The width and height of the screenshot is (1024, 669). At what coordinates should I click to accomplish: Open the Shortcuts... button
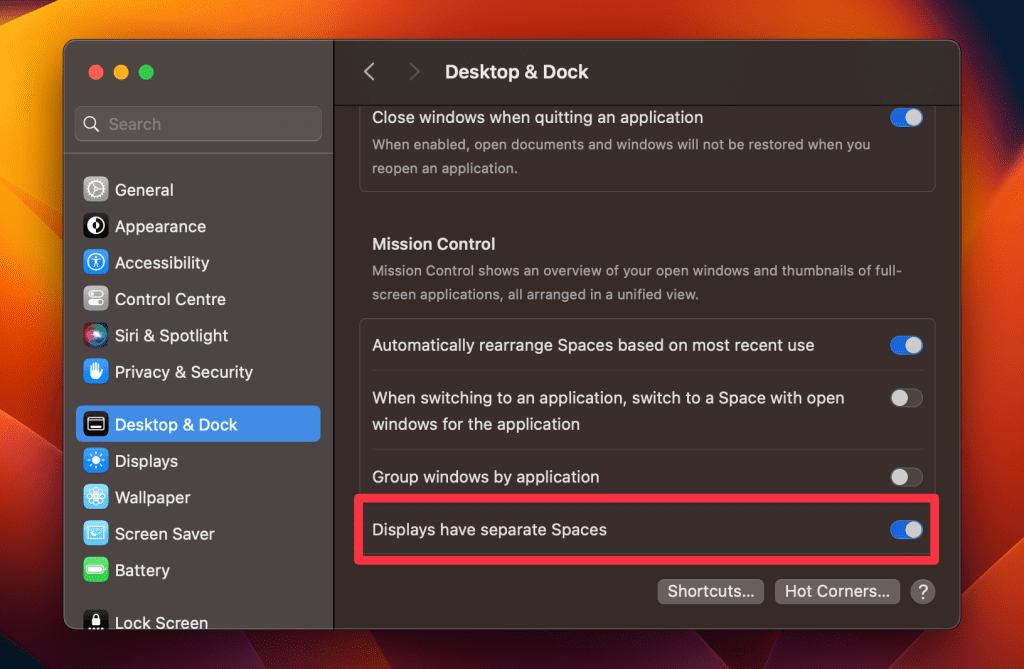point(711,591)
